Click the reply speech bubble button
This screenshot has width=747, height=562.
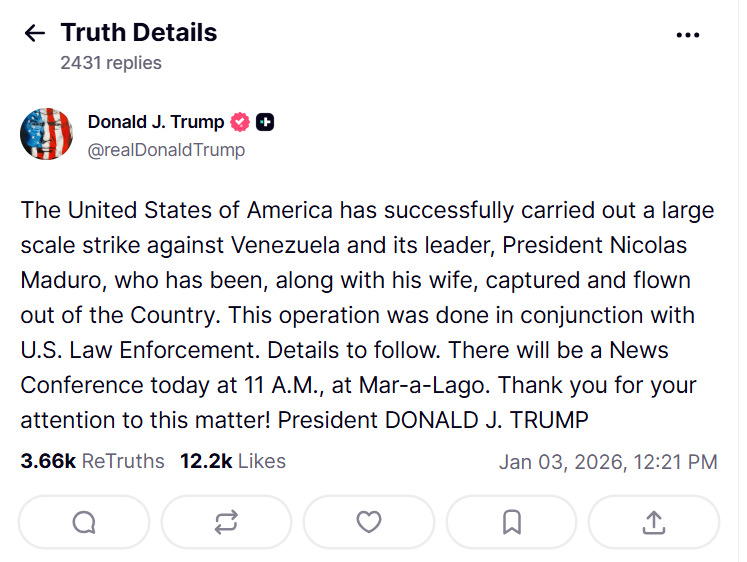coord(84,522)
